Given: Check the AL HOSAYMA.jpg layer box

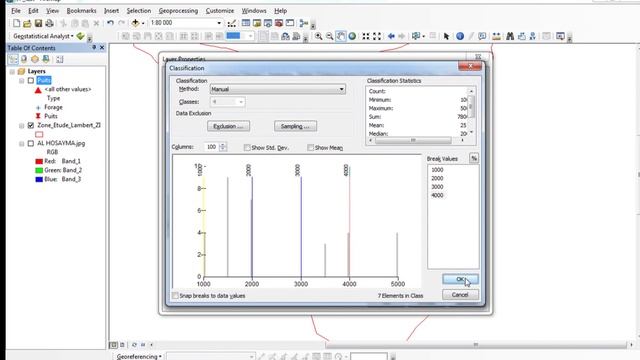Looking at the screenshot, I should tap(31, 143).
